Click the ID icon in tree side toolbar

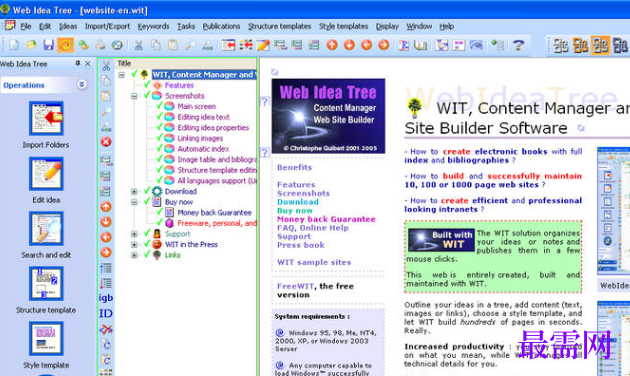pyautogui.click(x=106, y=313)
